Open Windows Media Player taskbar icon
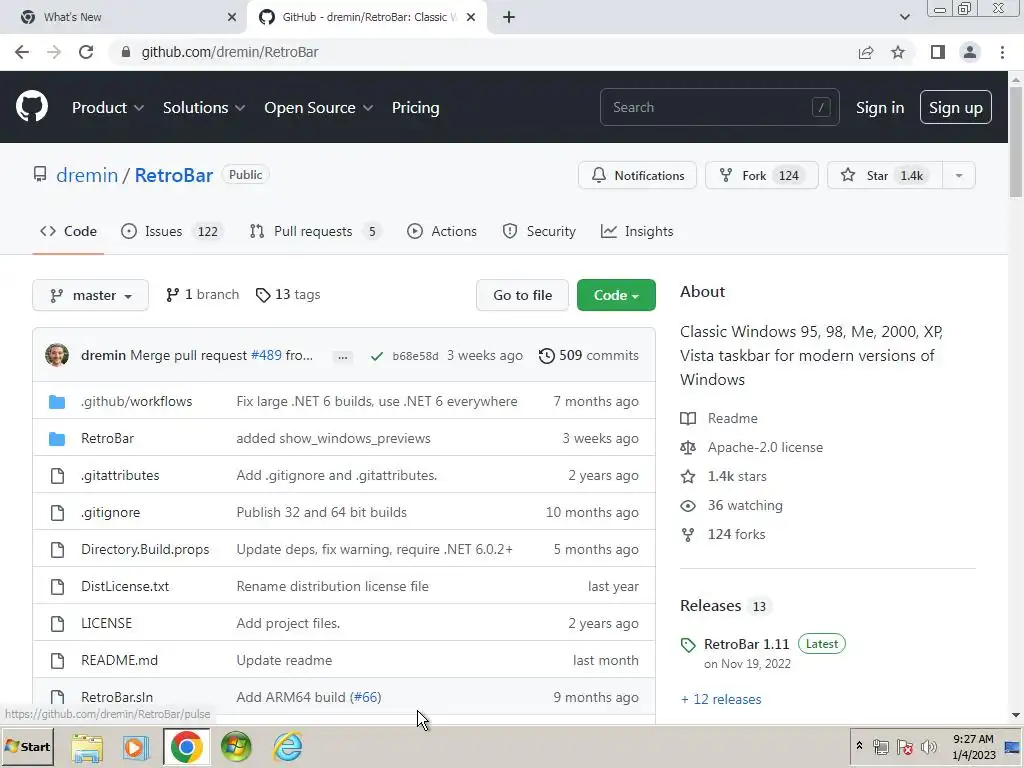The height and width of the screenshot is (768, 1024). (136, 747)
